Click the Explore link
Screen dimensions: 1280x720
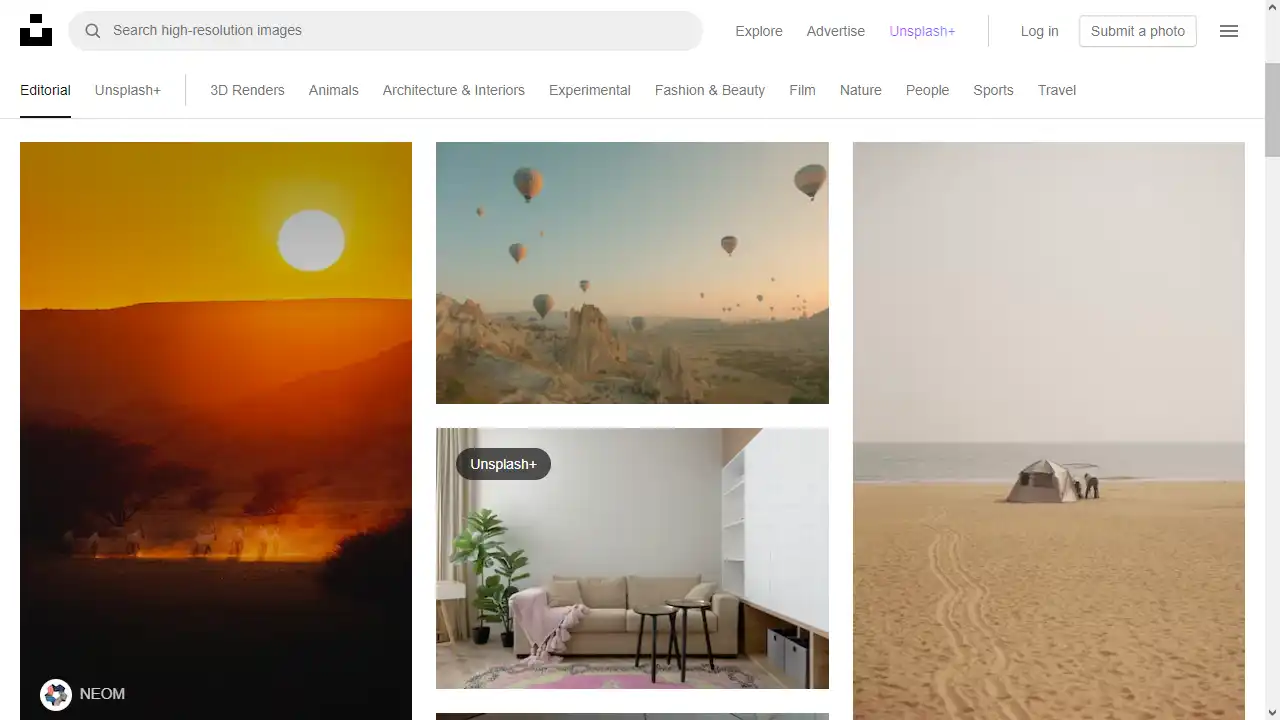pos(759,31)
